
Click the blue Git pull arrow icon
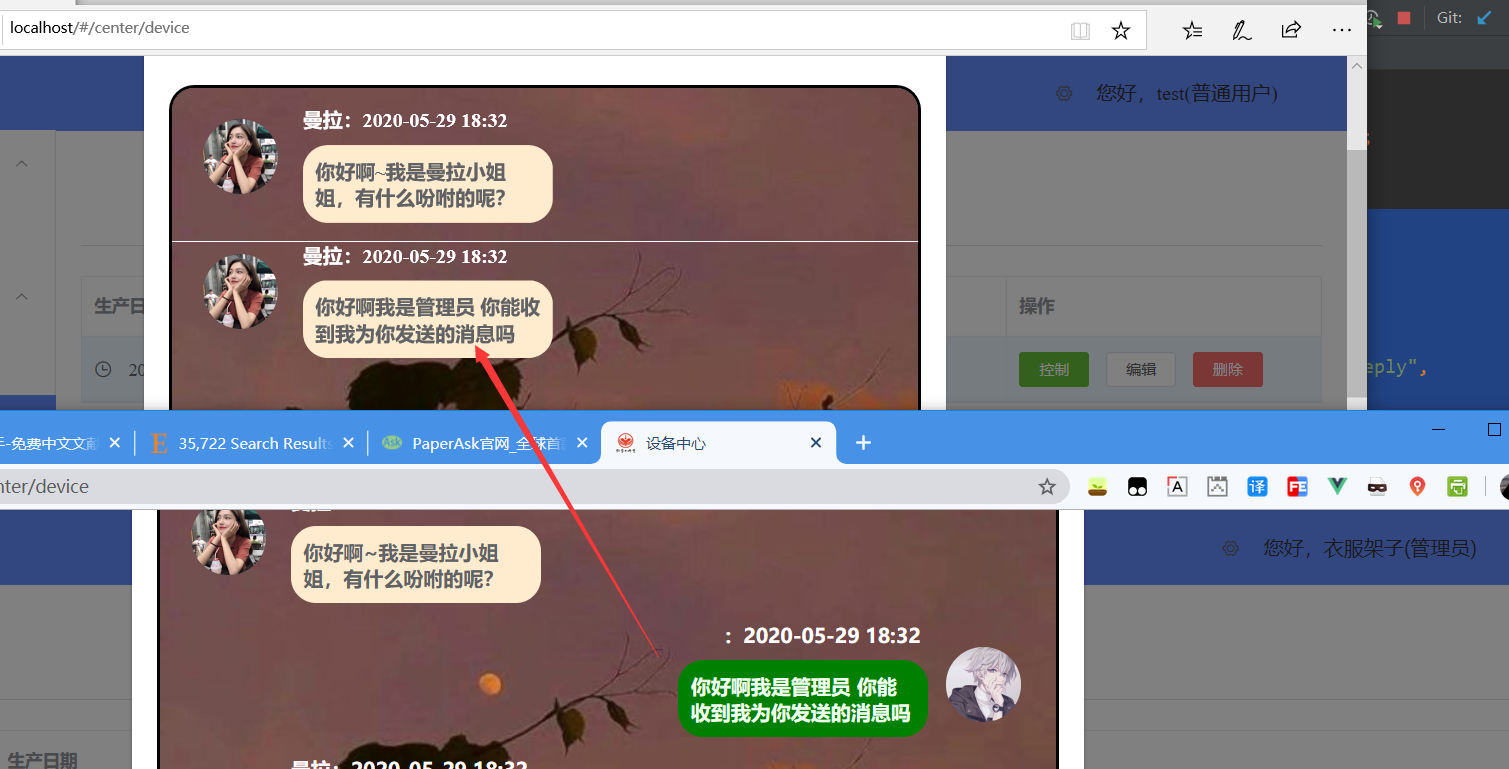coord(1484,17)
